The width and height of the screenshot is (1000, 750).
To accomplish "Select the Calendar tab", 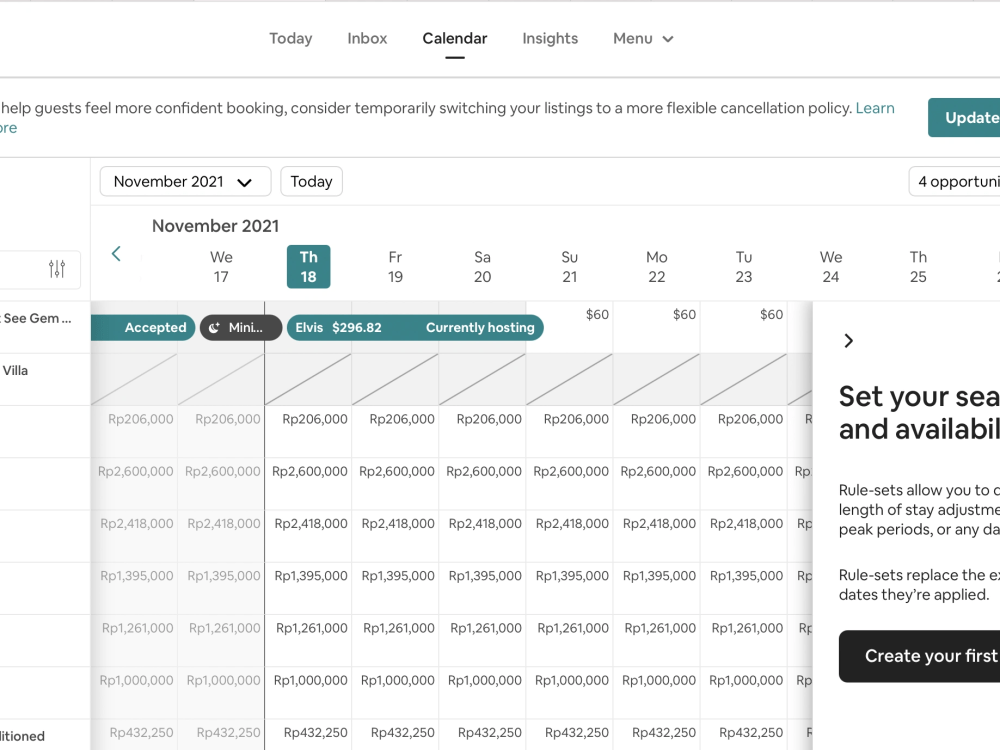I will [455, 38].
